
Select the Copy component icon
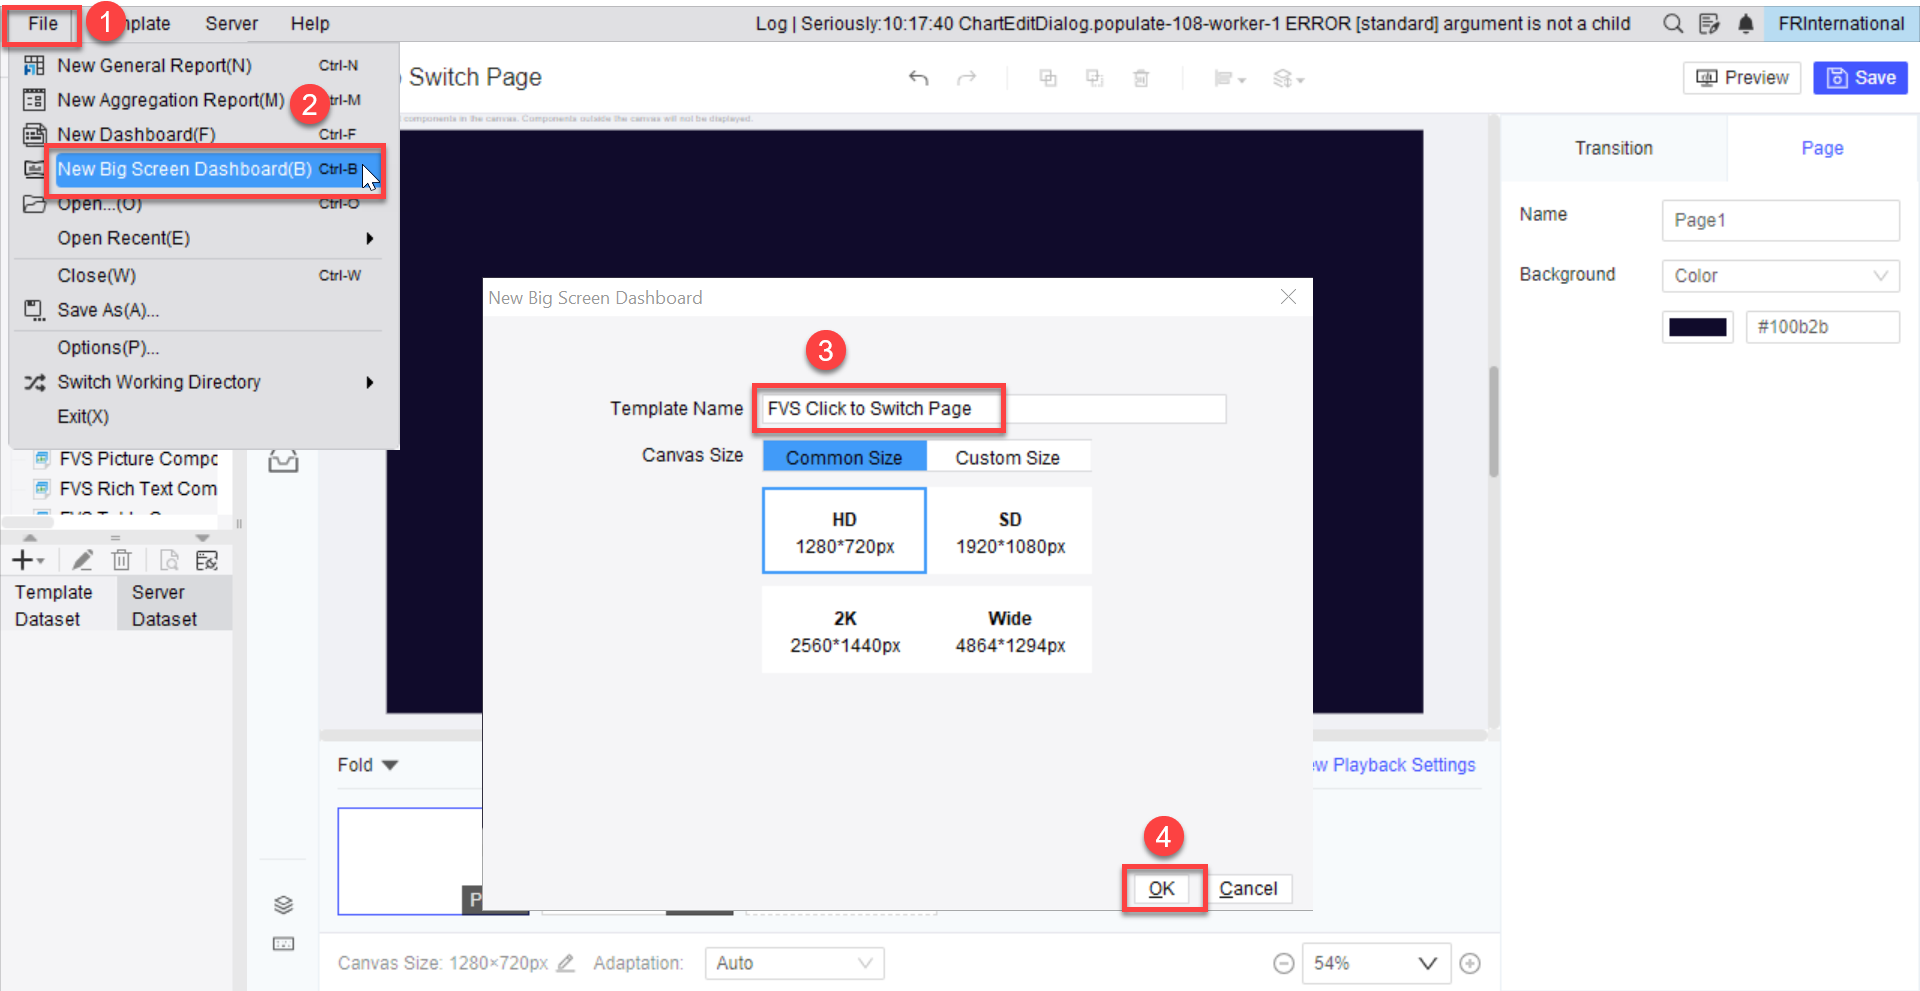tap(1048, 78)
